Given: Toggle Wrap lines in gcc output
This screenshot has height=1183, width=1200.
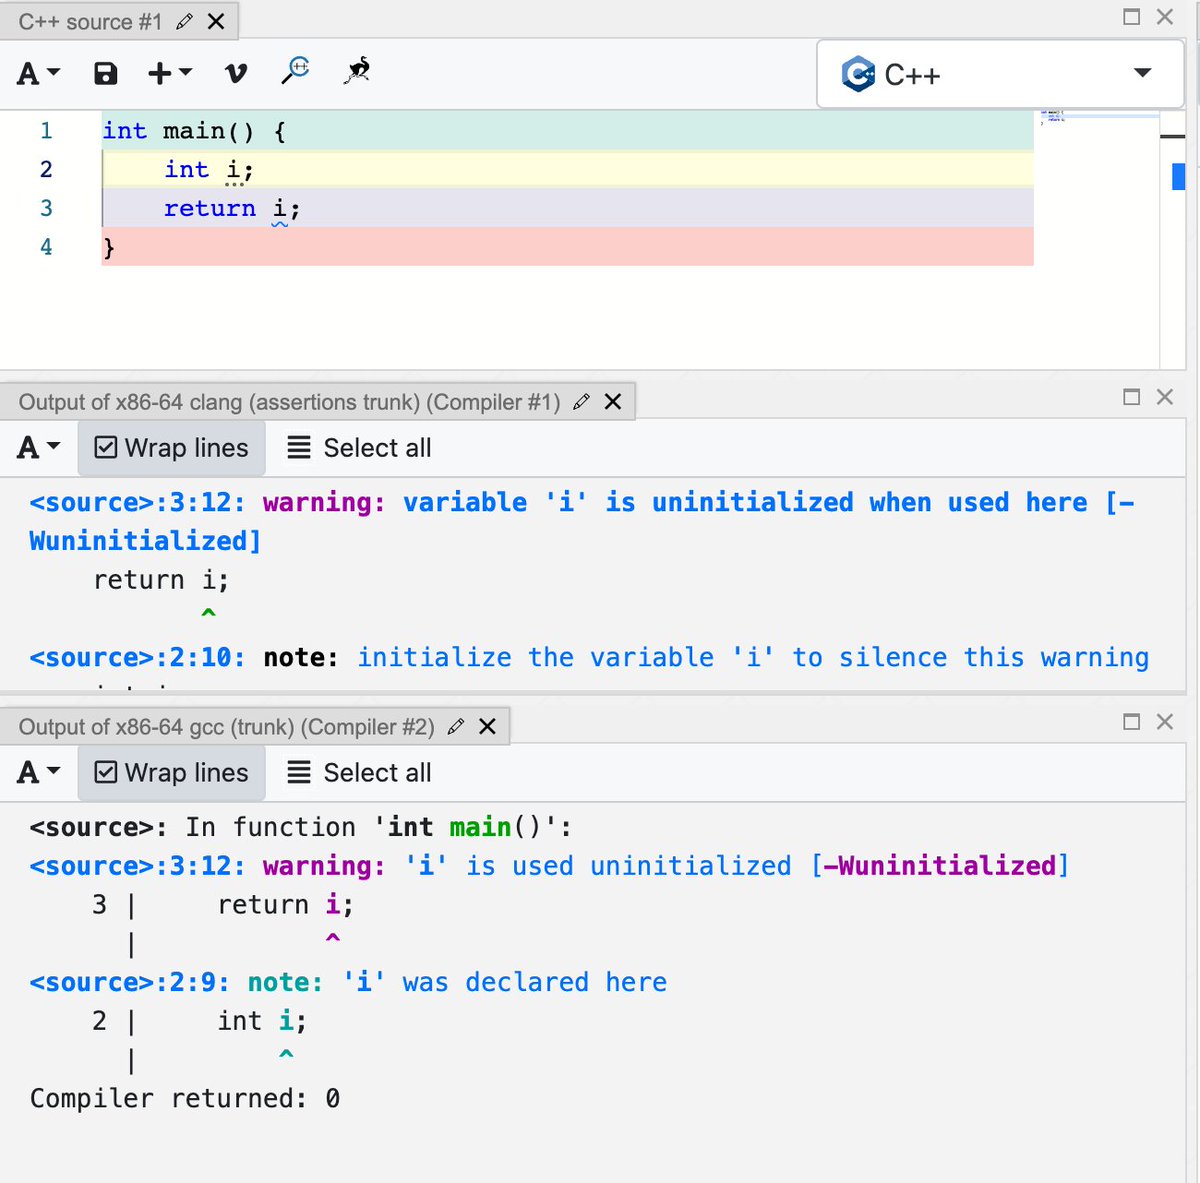Looking at the screenshot, I should click(172, 773).
